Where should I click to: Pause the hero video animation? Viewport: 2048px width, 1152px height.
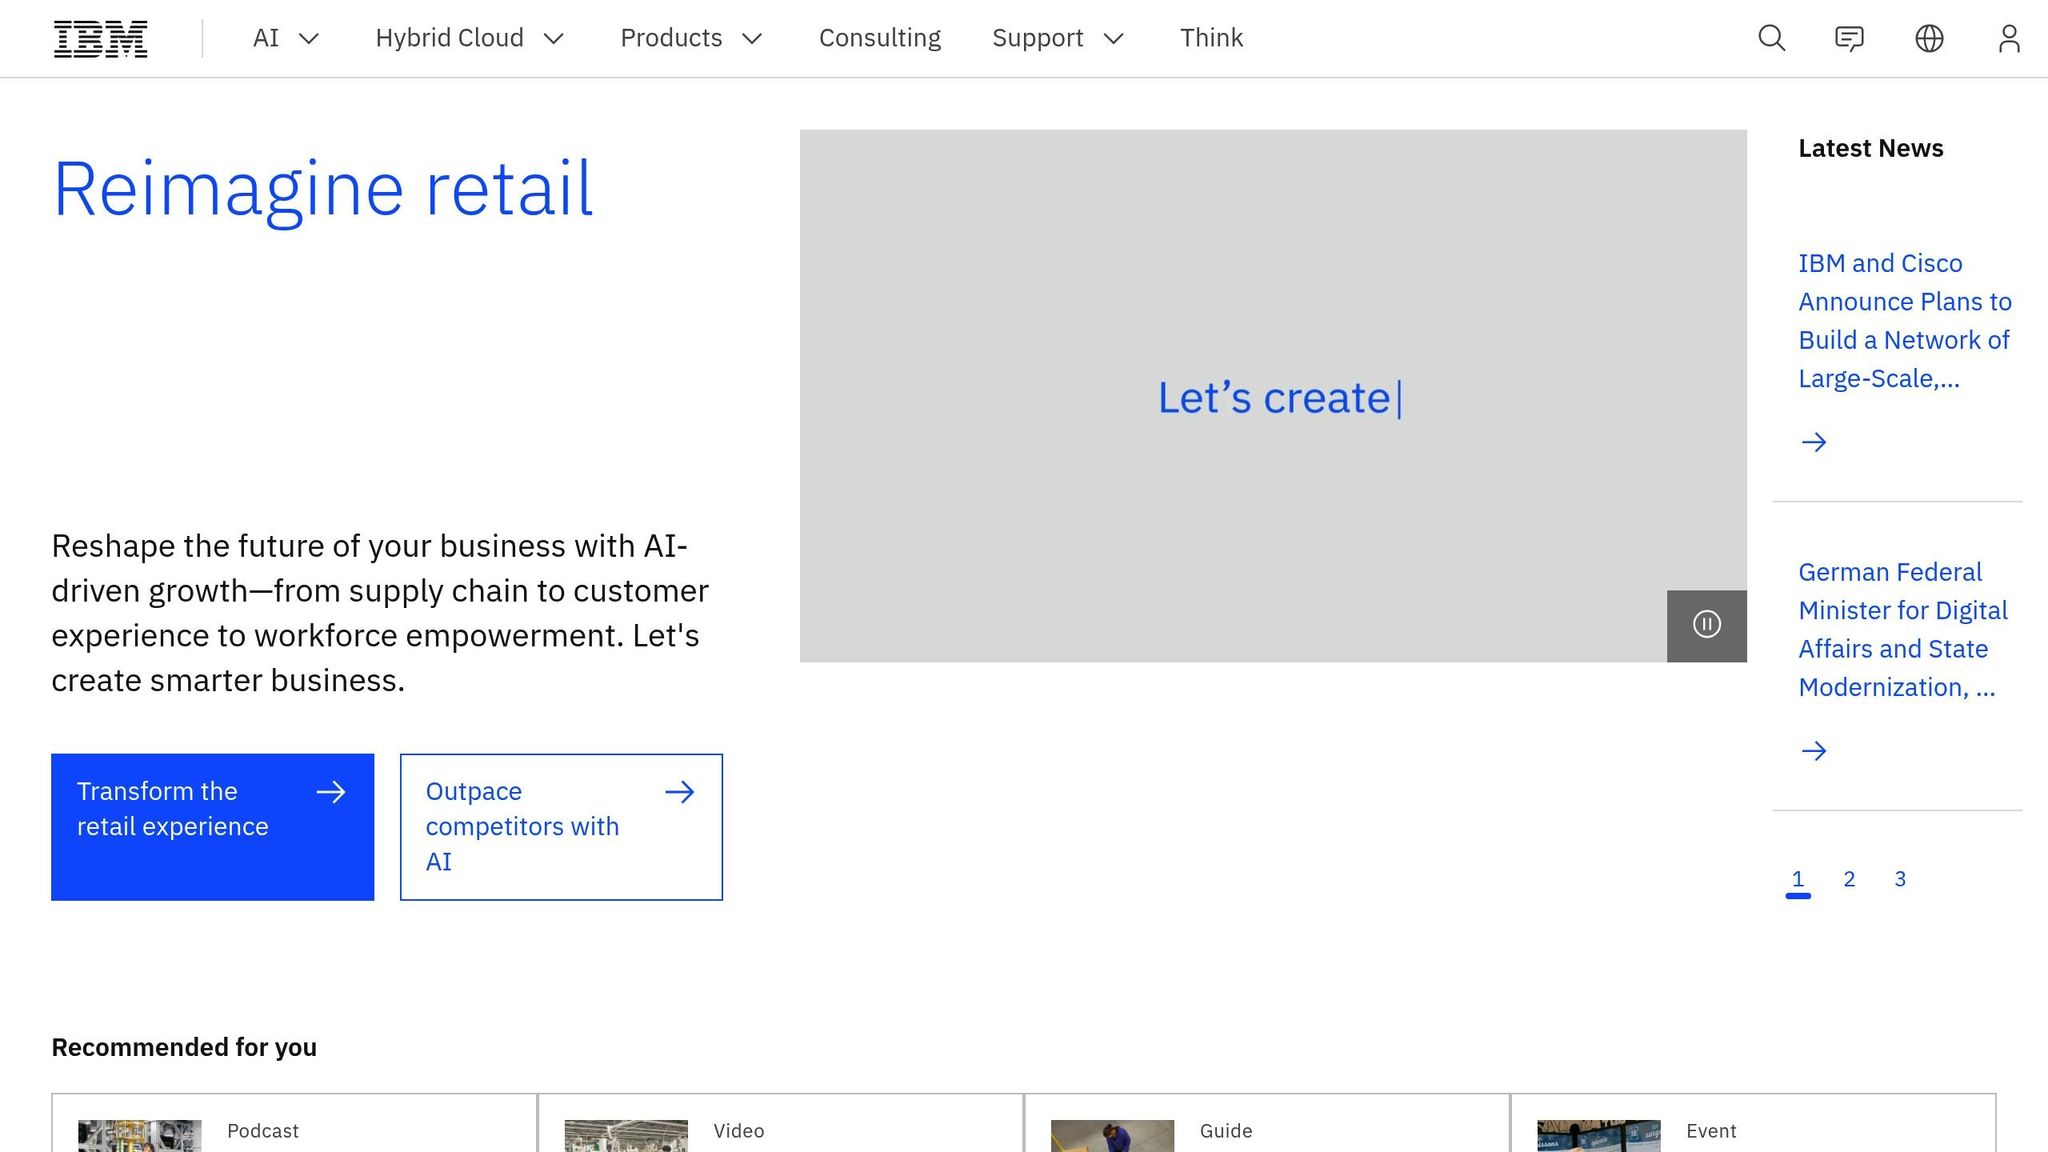(1706, 625)
